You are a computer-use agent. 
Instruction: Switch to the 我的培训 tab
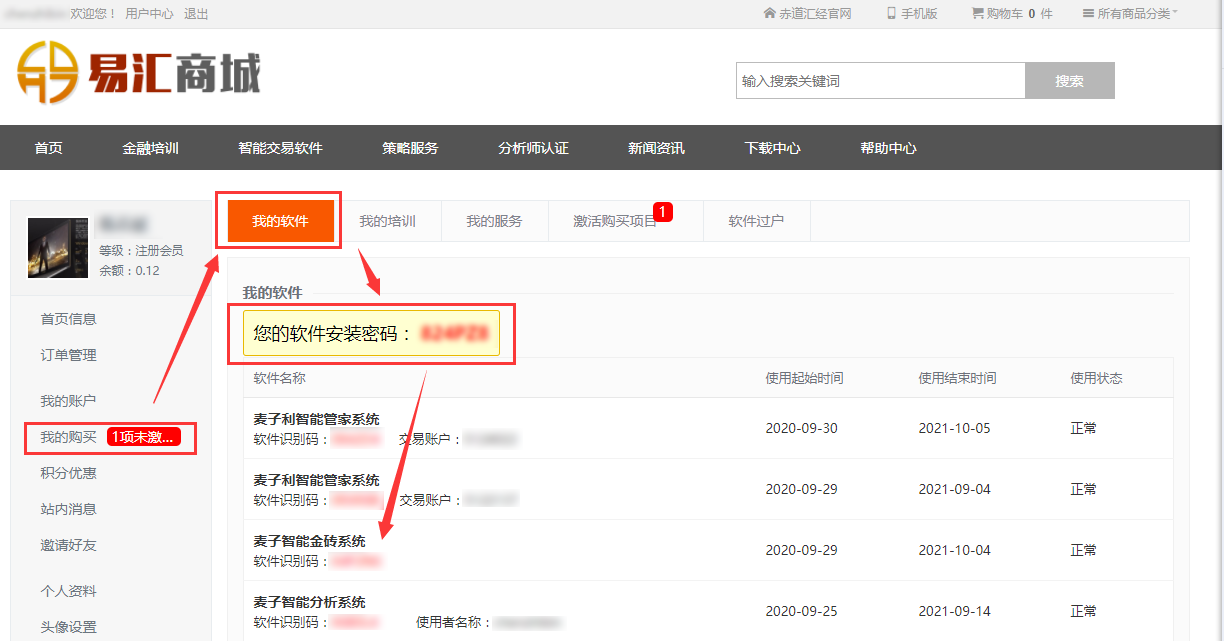click(x=387, y=221)
